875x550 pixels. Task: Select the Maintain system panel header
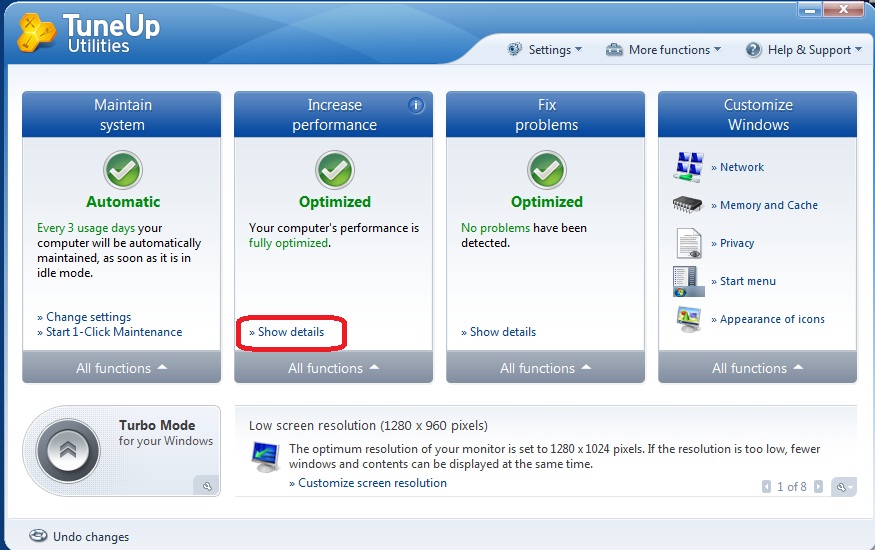click(x=122, y=114)
